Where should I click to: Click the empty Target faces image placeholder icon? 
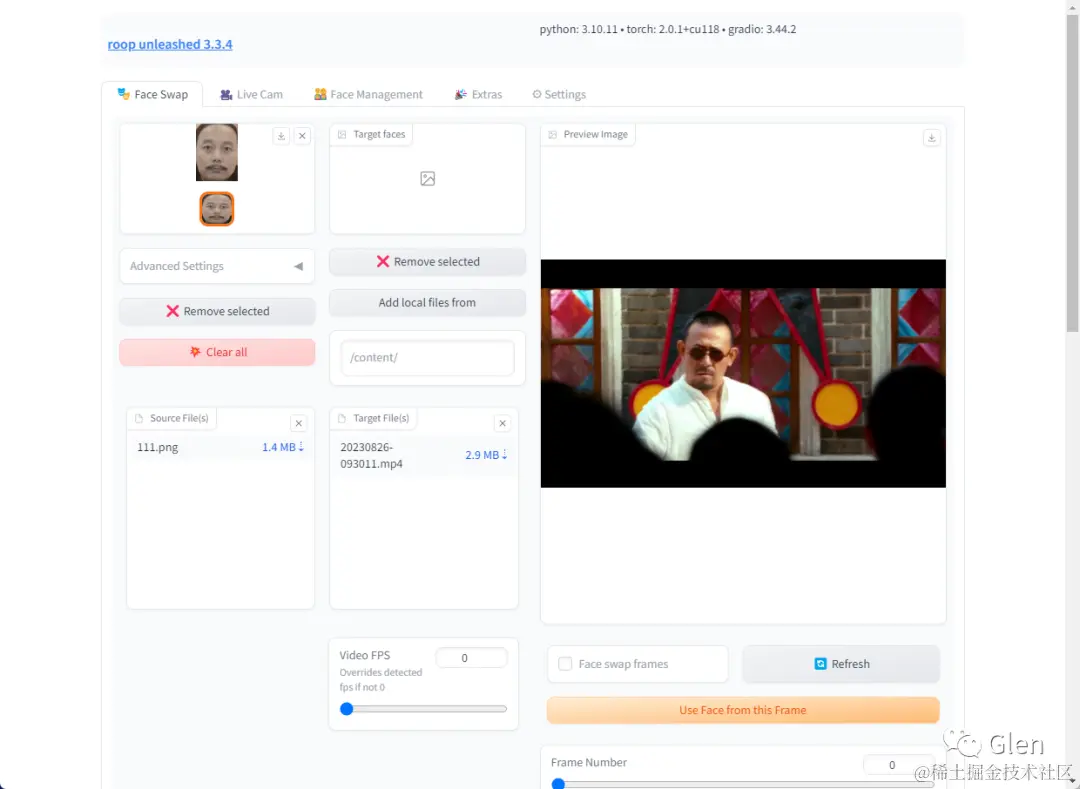click(x=427, y=179)
